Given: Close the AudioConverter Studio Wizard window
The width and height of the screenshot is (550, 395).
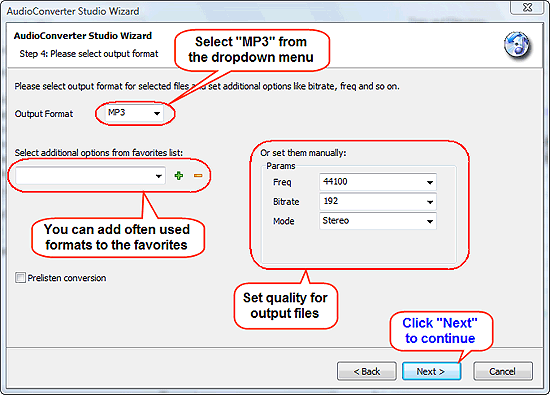Looking at the screenshot, I should click(x=528, y=7).
